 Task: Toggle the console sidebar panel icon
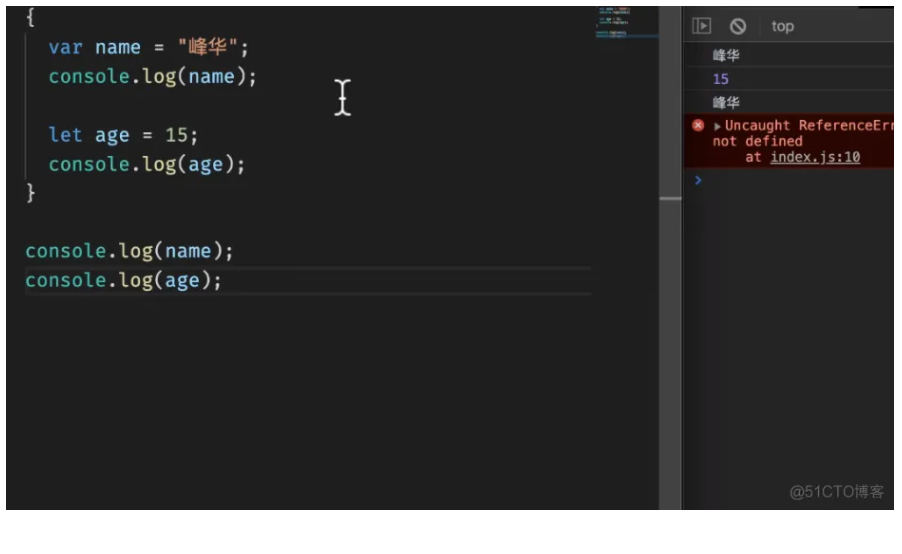click(702, 26)
